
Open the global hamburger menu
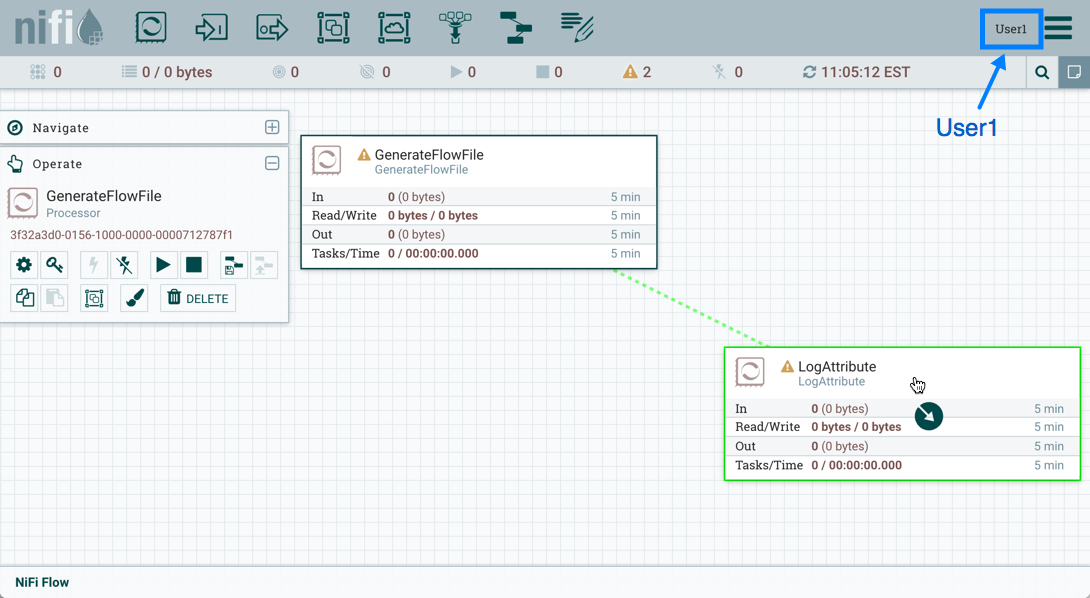pos(1059,28)
